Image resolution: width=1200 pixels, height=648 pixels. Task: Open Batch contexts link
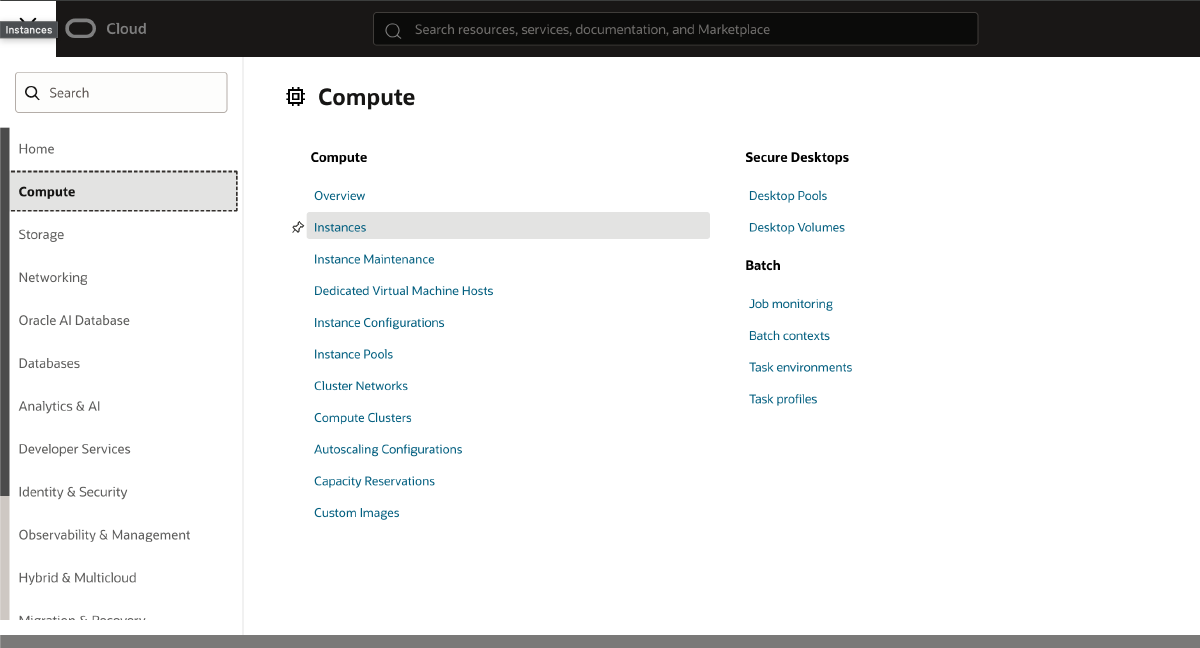pyautogui.click(x=789, y=336)
